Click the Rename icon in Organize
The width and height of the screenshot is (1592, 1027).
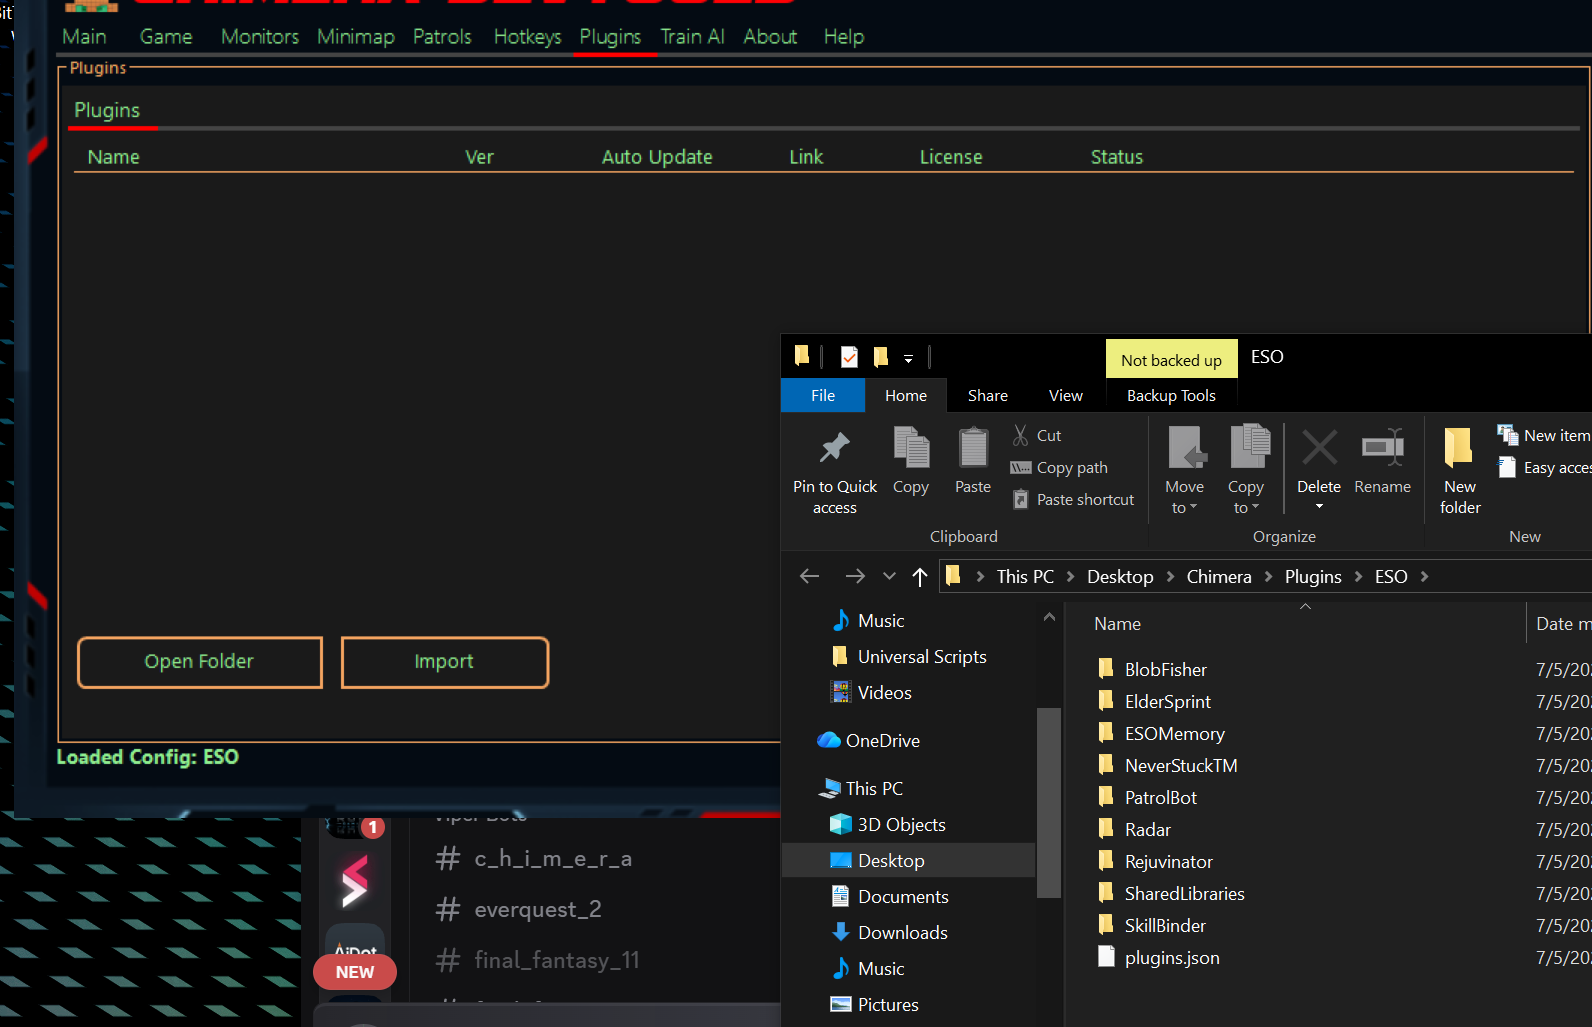[x=1382, y=447]
